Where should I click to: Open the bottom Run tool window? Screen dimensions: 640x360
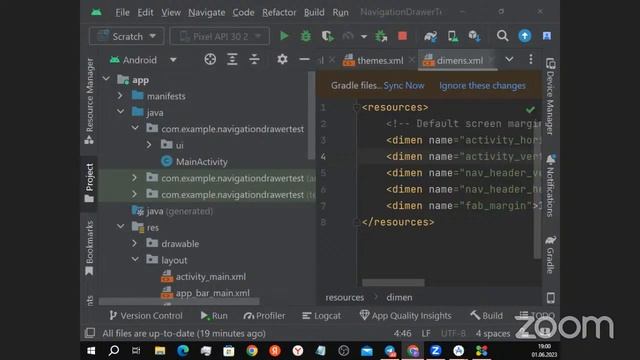[214, 316]
